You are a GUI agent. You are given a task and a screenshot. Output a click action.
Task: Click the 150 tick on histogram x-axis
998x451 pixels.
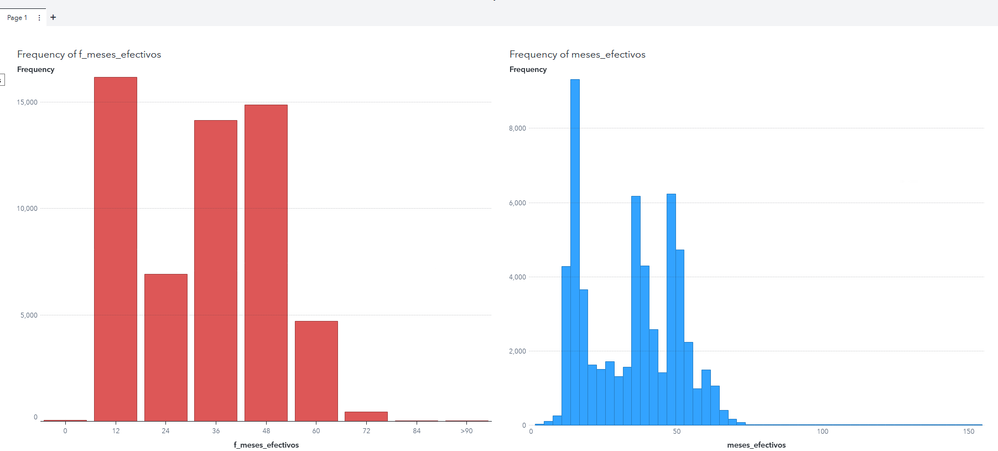(x=968, y=431)
